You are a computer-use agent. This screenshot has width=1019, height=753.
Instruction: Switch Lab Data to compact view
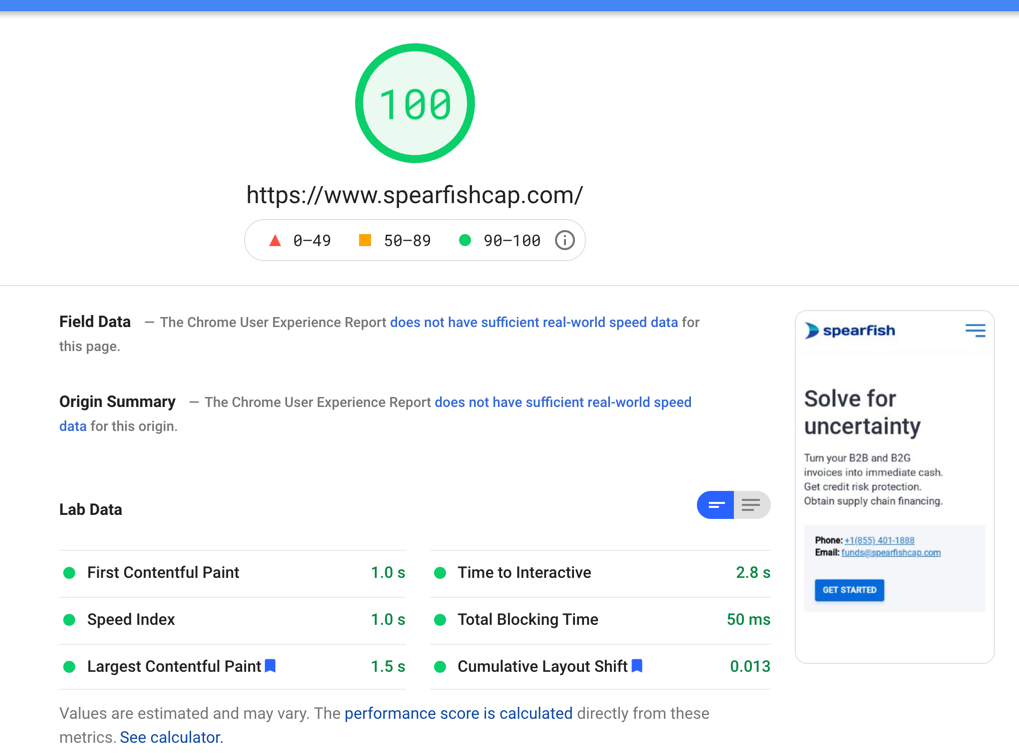[716, 505]
